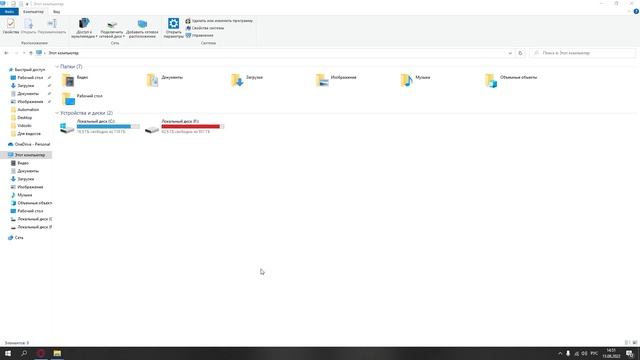
Task: Collapse the Папки (7) group
Action: [x=57, y=67]
